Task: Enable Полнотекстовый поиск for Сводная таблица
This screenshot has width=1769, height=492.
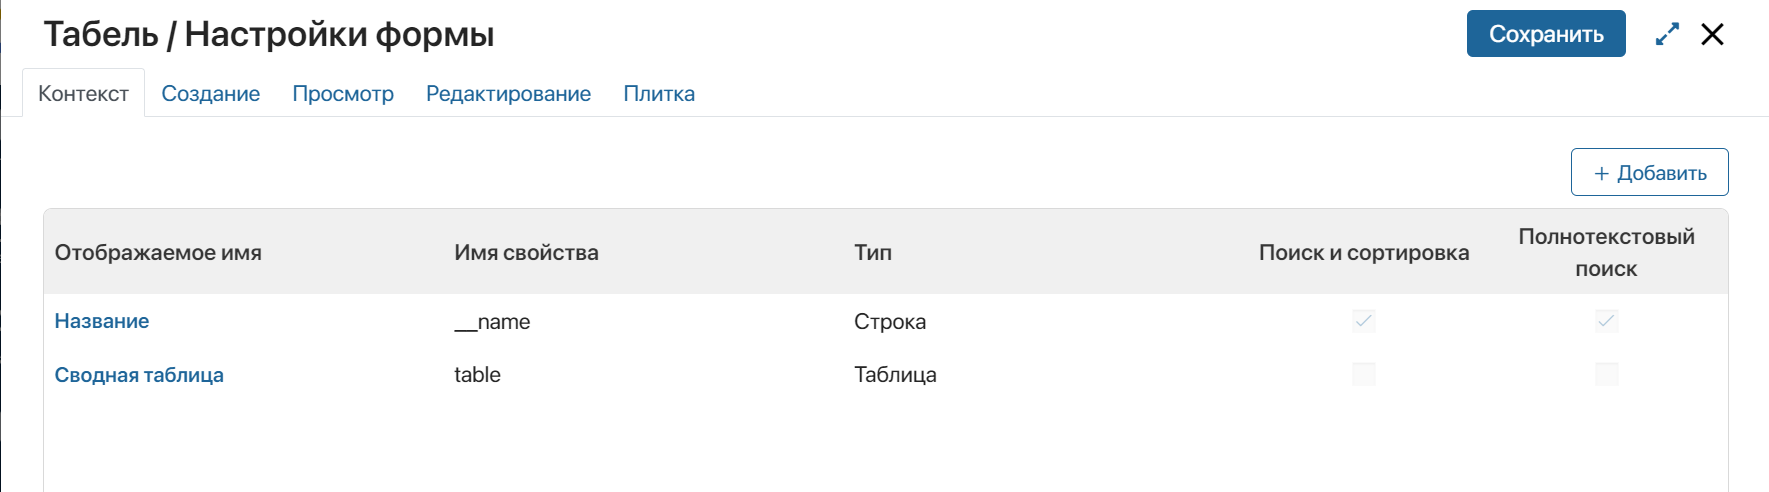Action: coord(1606,374)
